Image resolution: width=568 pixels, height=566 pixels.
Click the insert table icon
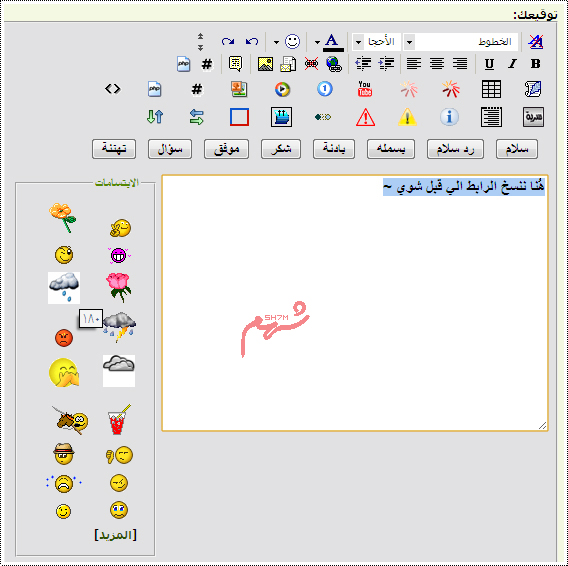click(491, 89)
